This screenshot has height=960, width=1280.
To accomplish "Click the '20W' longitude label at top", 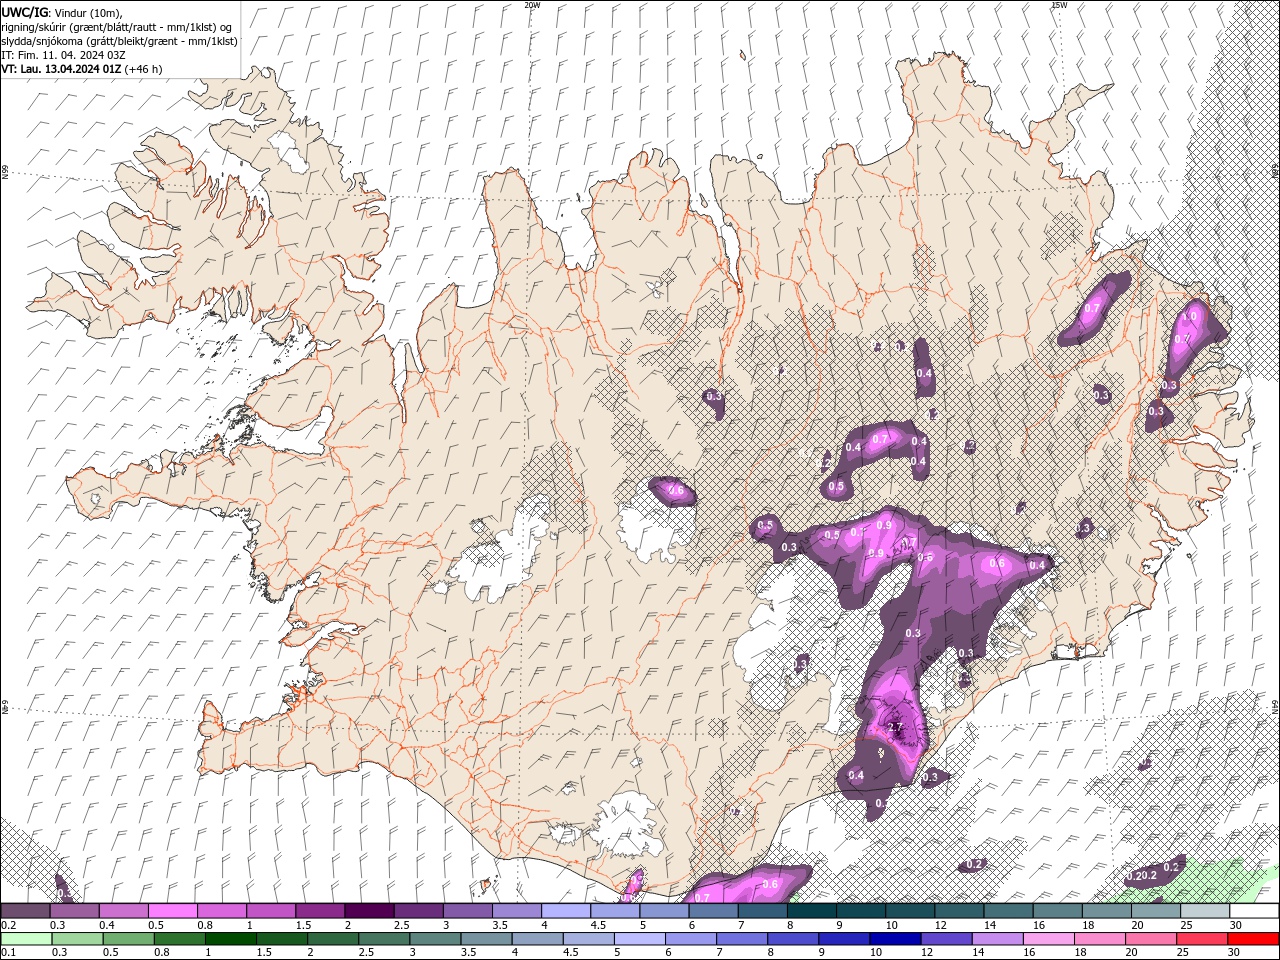I will [x=532, y=5].
